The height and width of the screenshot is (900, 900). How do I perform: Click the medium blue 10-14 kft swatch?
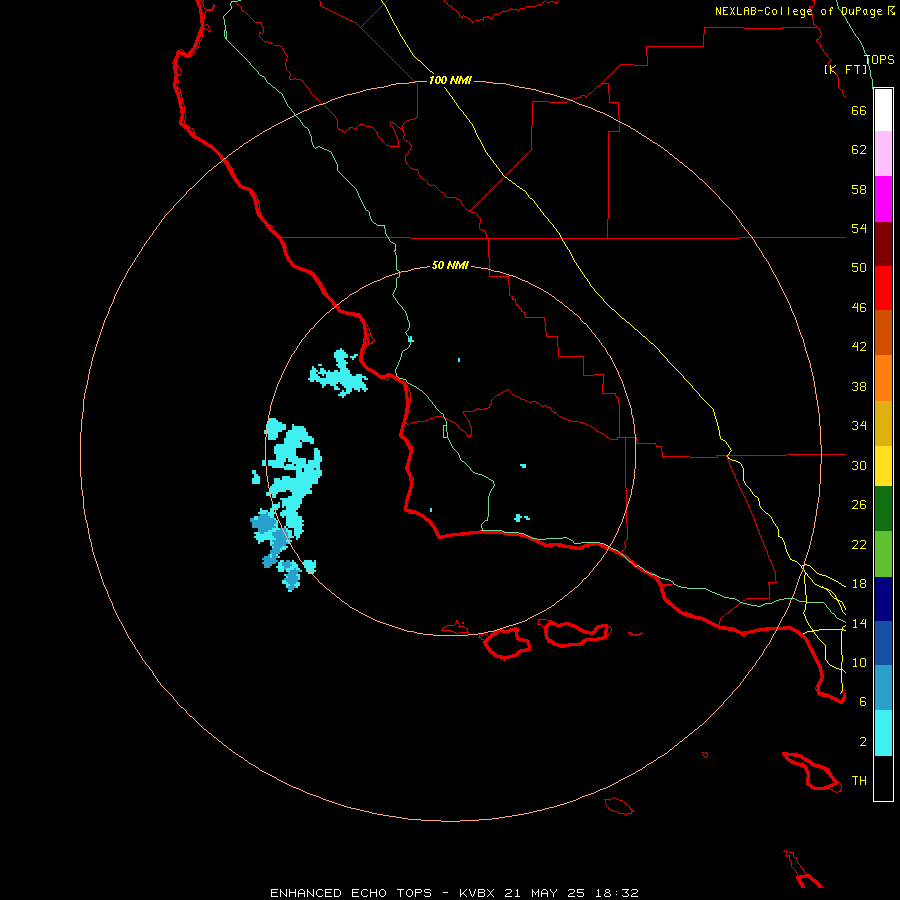[883, 643]
